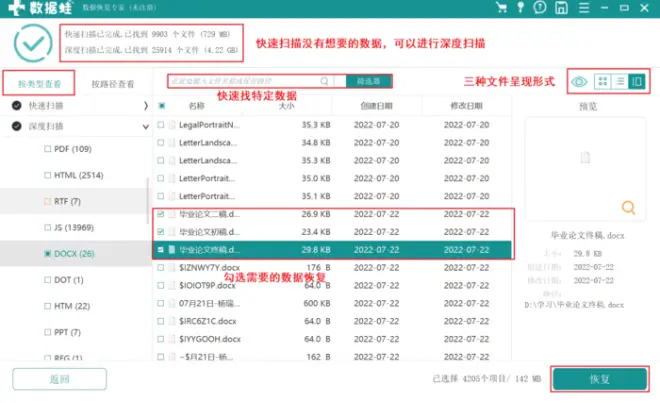Viewport: 660px width, 403px height.
Task: Click the file icon of $IZNWY7Y.docx
Action: 172,267
